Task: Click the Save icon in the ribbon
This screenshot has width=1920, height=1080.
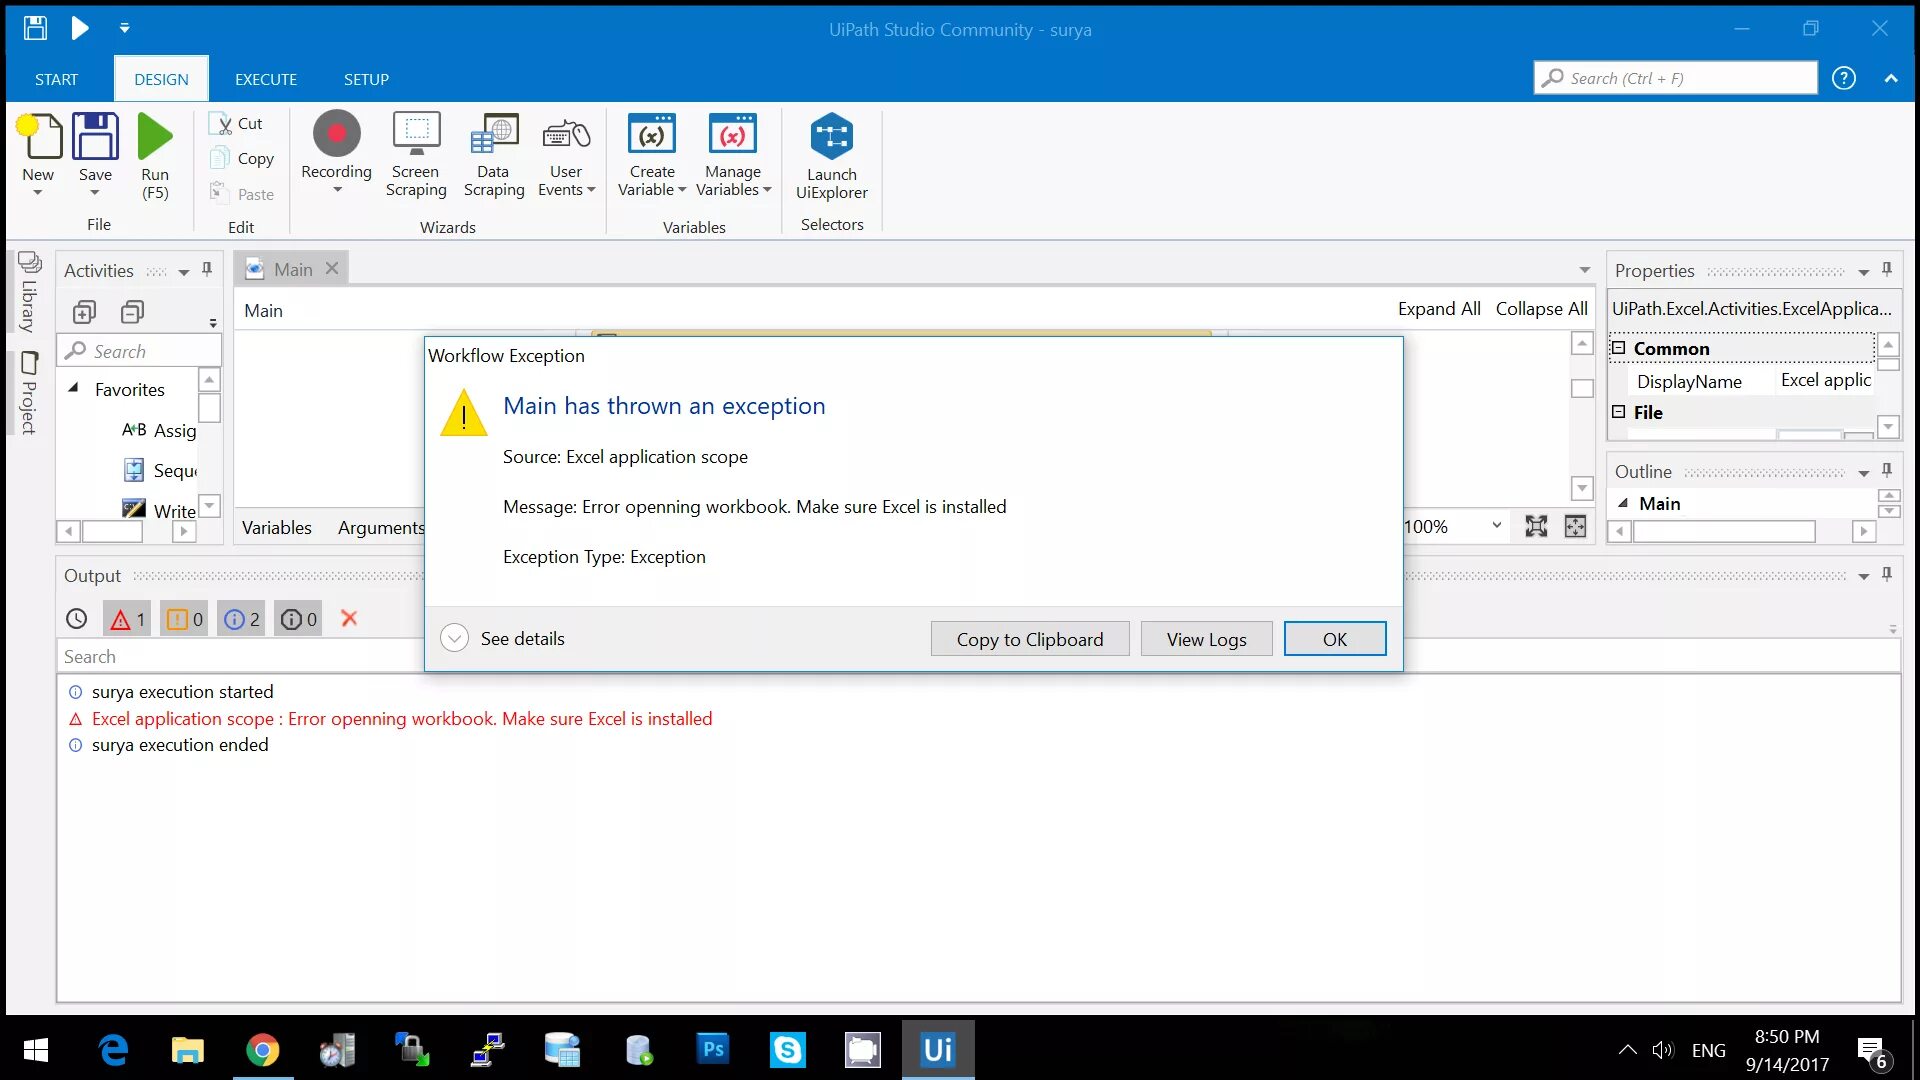Action: pos(95,137)
